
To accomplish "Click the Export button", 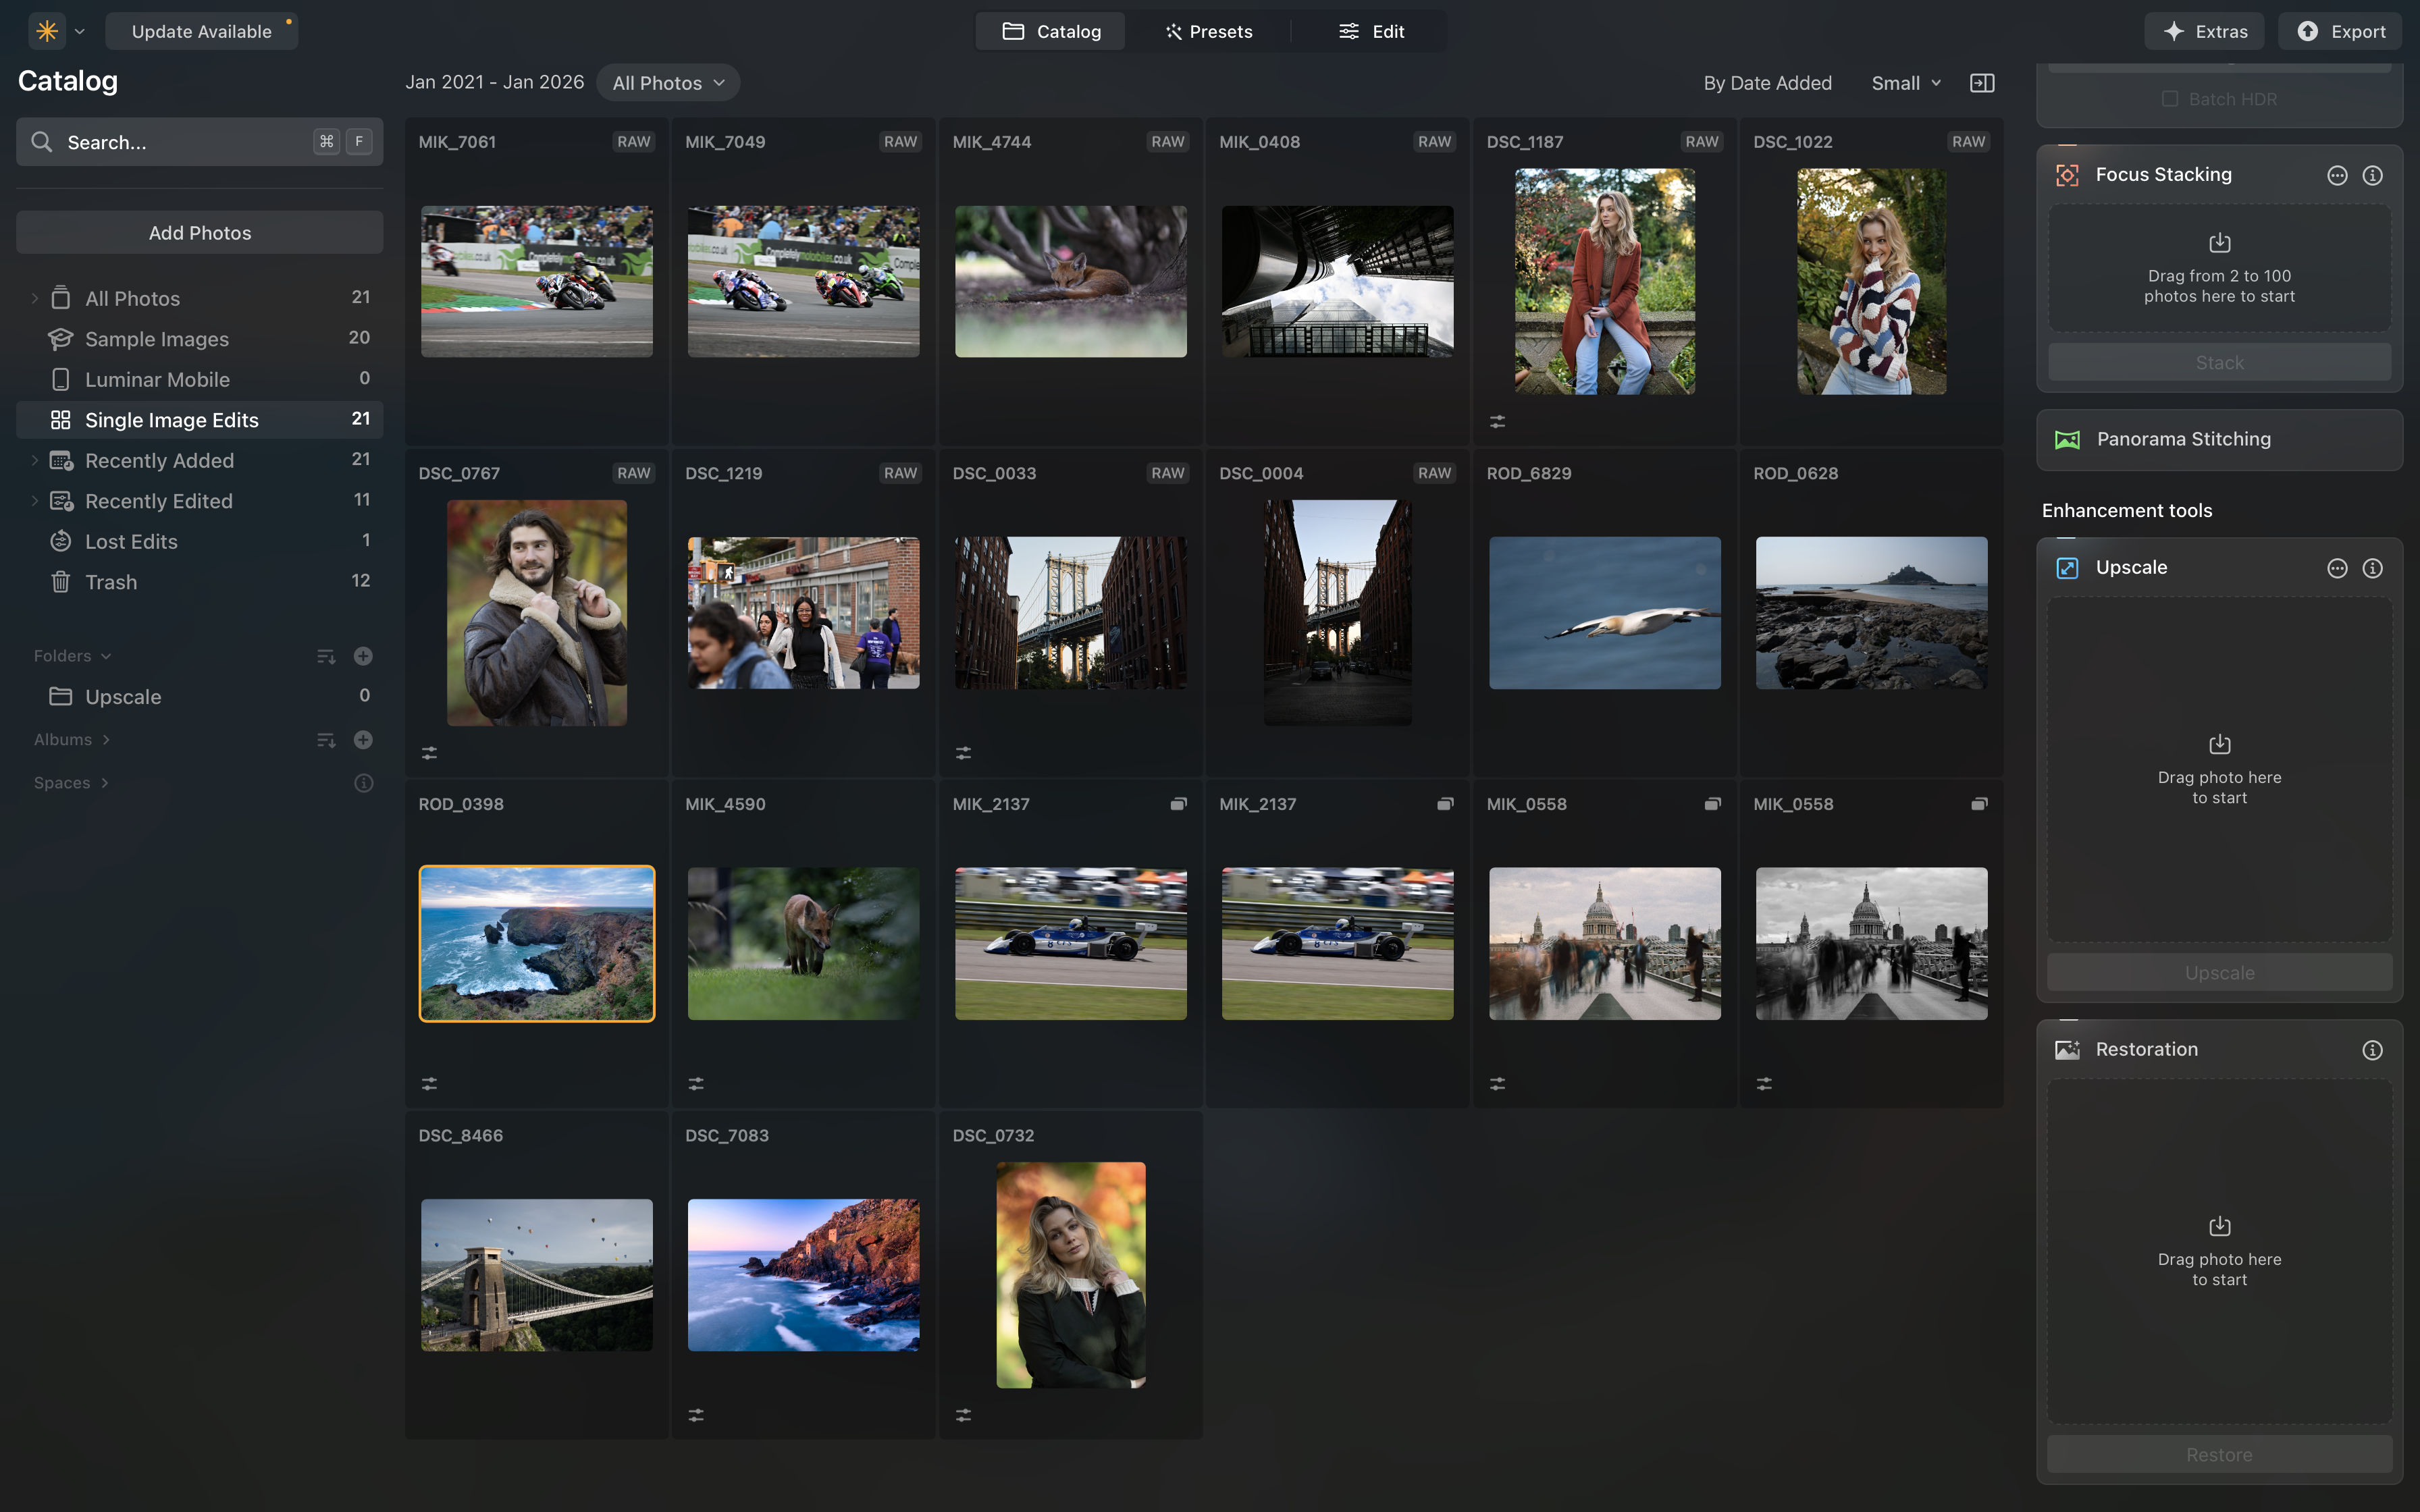I will click(x=2340, y=31).
